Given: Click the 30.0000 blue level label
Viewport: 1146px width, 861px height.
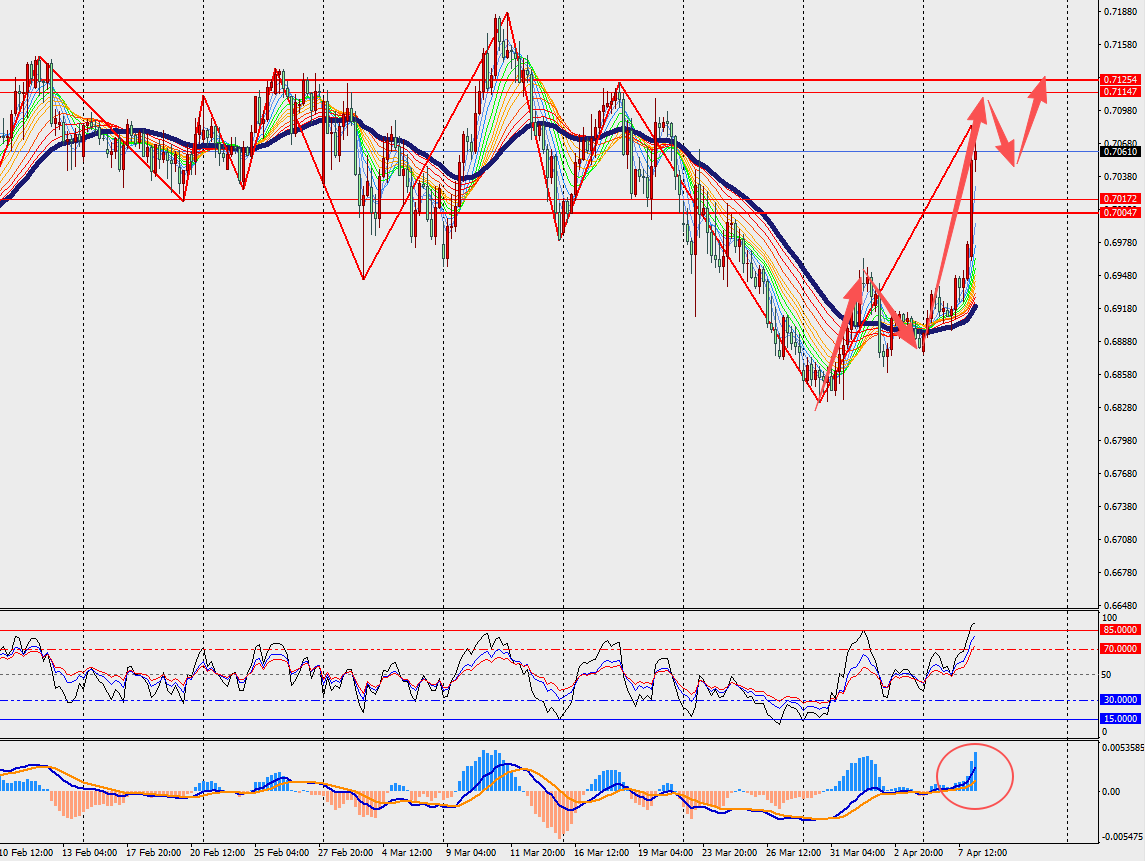Looking at the screenshot, I should (1120, 700).
